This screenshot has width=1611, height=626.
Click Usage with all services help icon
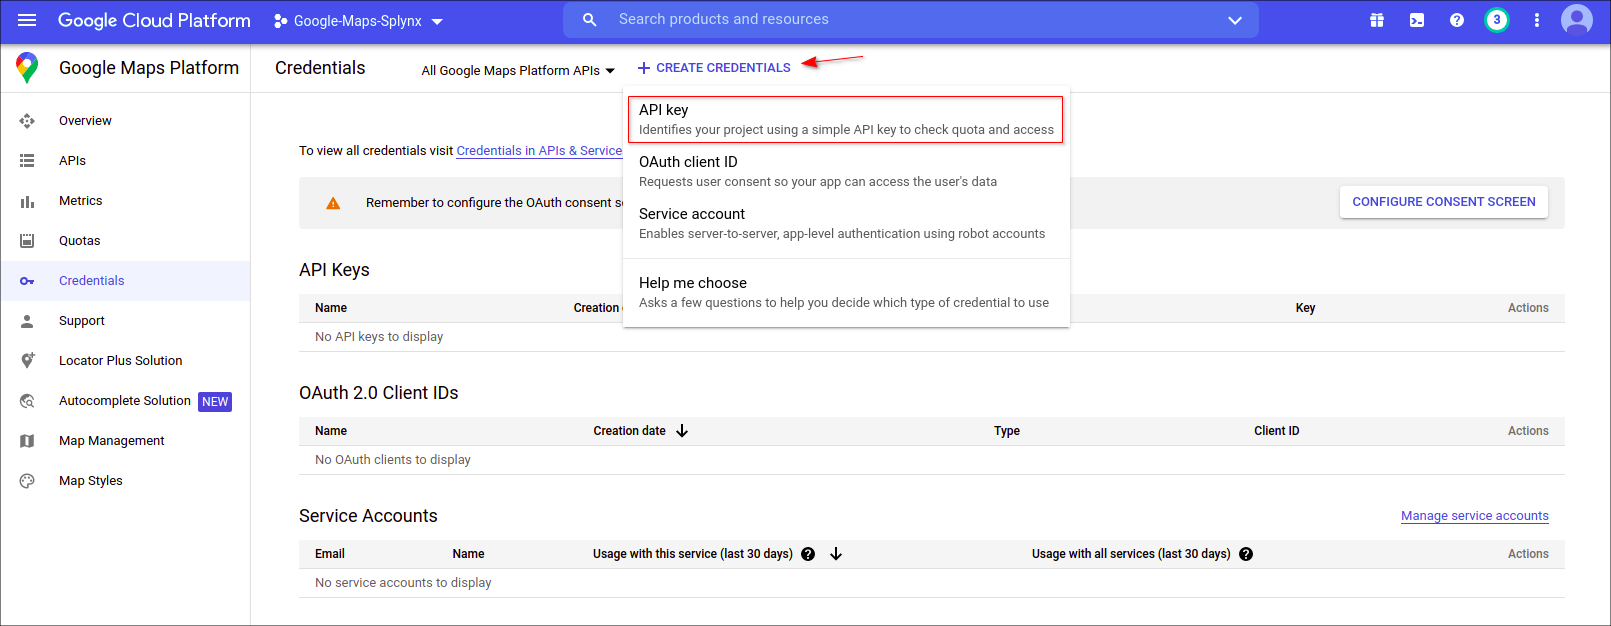coord(1246,554)
